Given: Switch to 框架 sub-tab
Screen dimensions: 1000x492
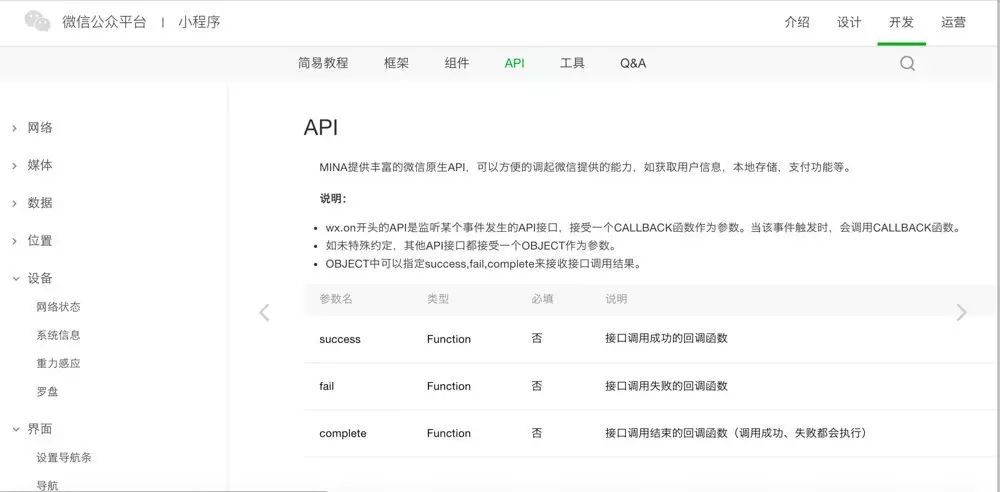Looking at the screenshot, I should tap(396, 63).
